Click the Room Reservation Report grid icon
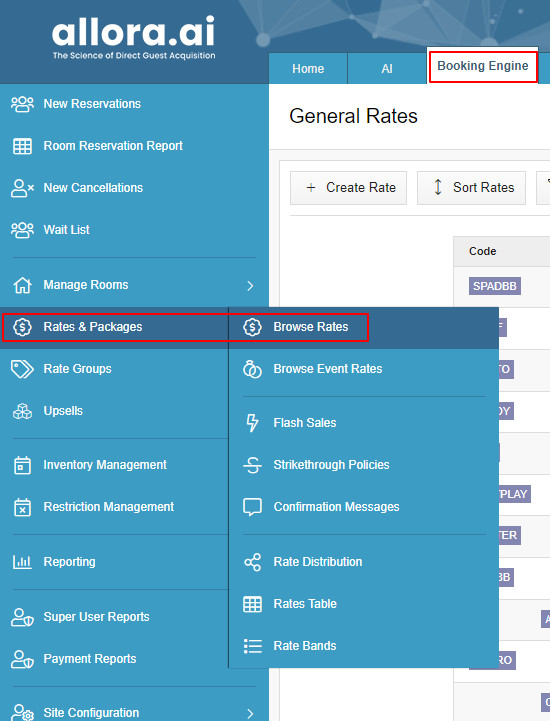The width and height of the screenshot is (550, 721). pyautogui.click(x=22, y=146)
